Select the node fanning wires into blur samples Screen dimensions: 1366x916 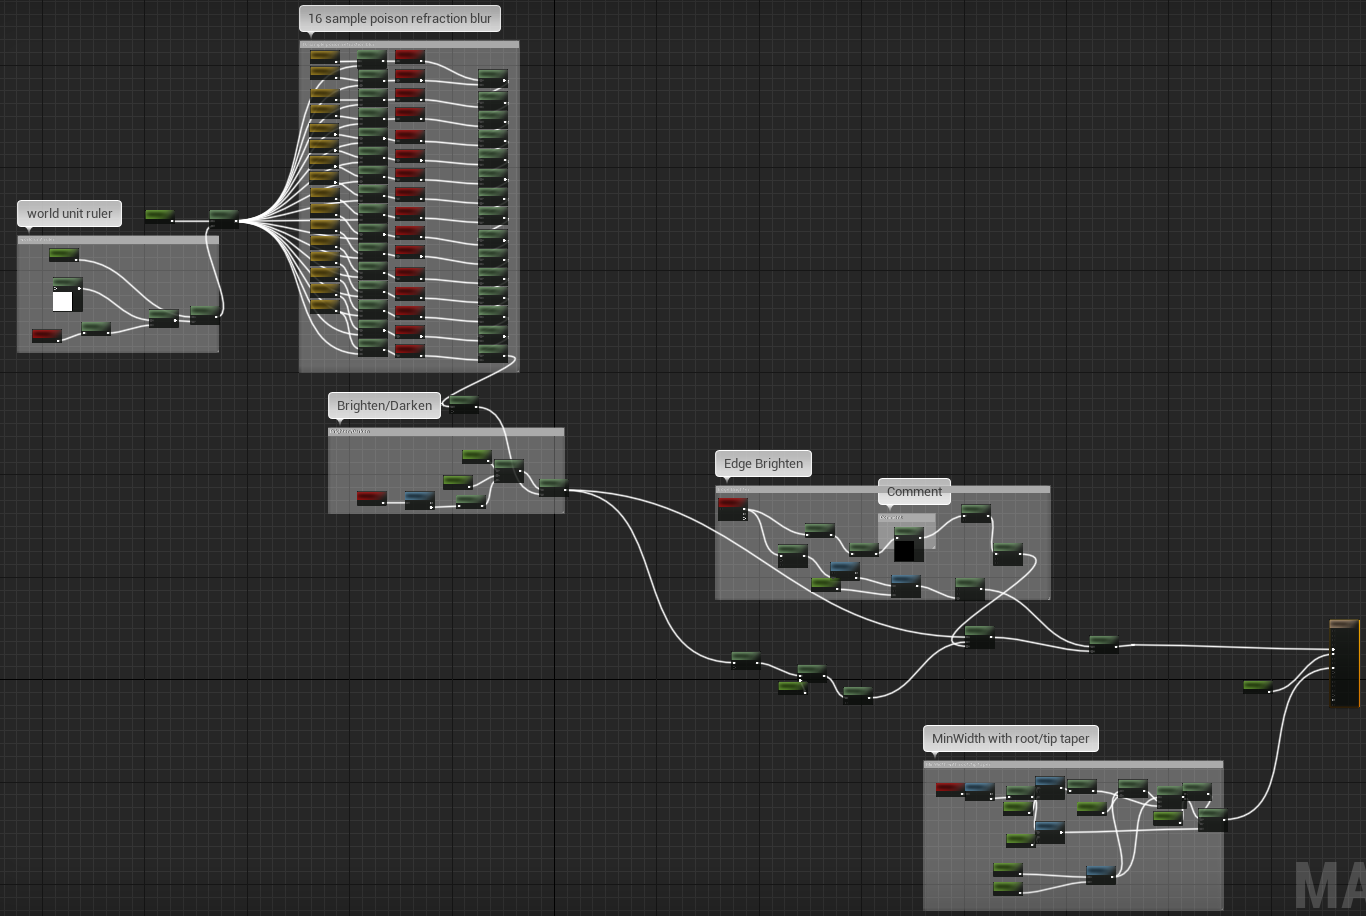(223, 218)
